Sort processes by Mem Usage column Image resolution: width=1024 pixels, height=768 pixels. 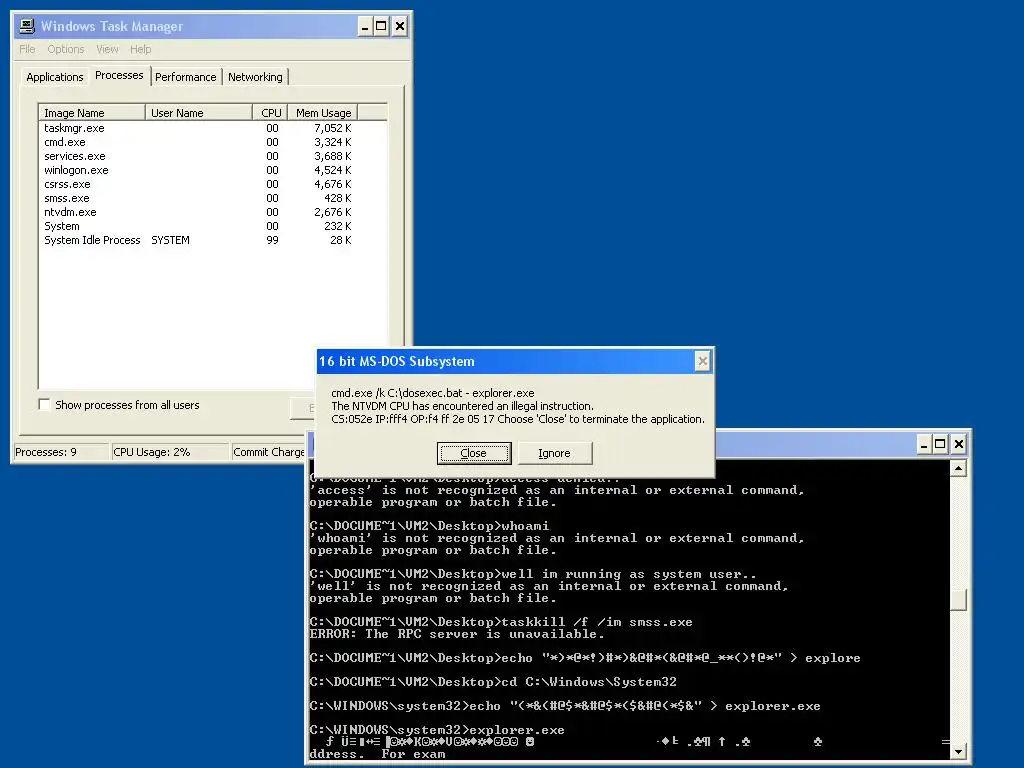(323, 112)
